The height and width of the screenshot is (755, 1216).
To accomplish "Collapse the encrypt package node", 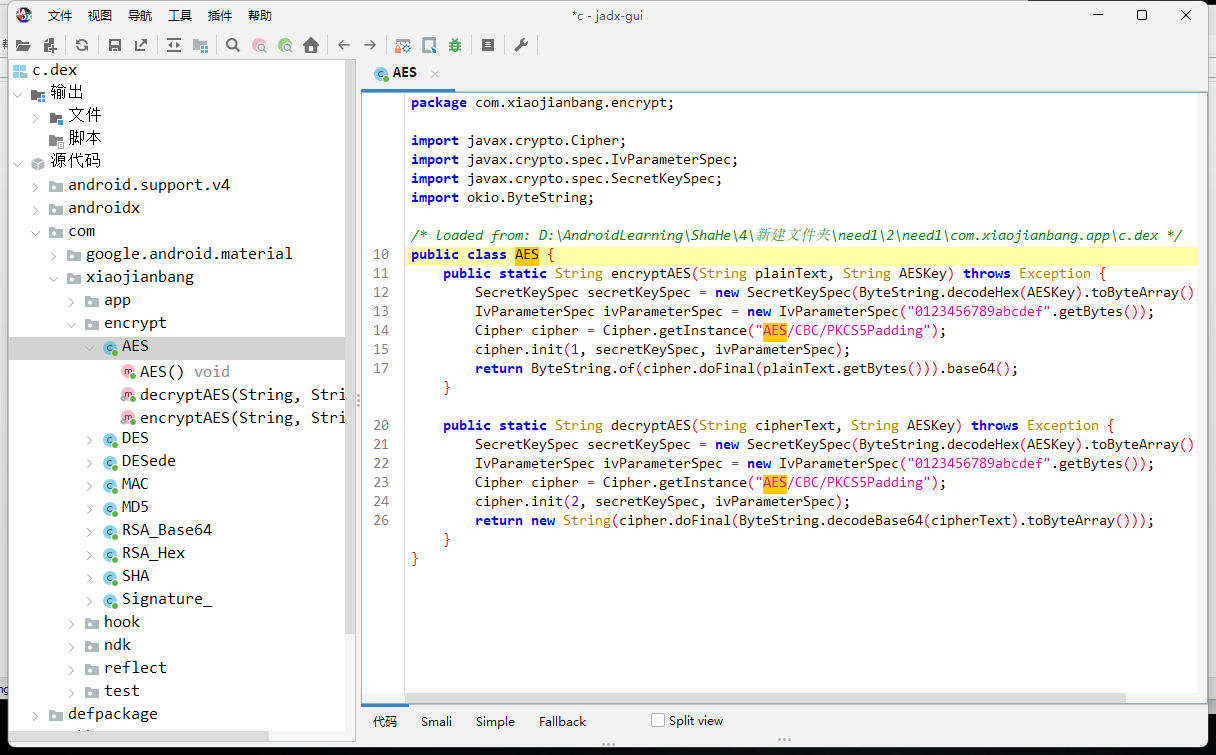I will [x=72, y=324].
